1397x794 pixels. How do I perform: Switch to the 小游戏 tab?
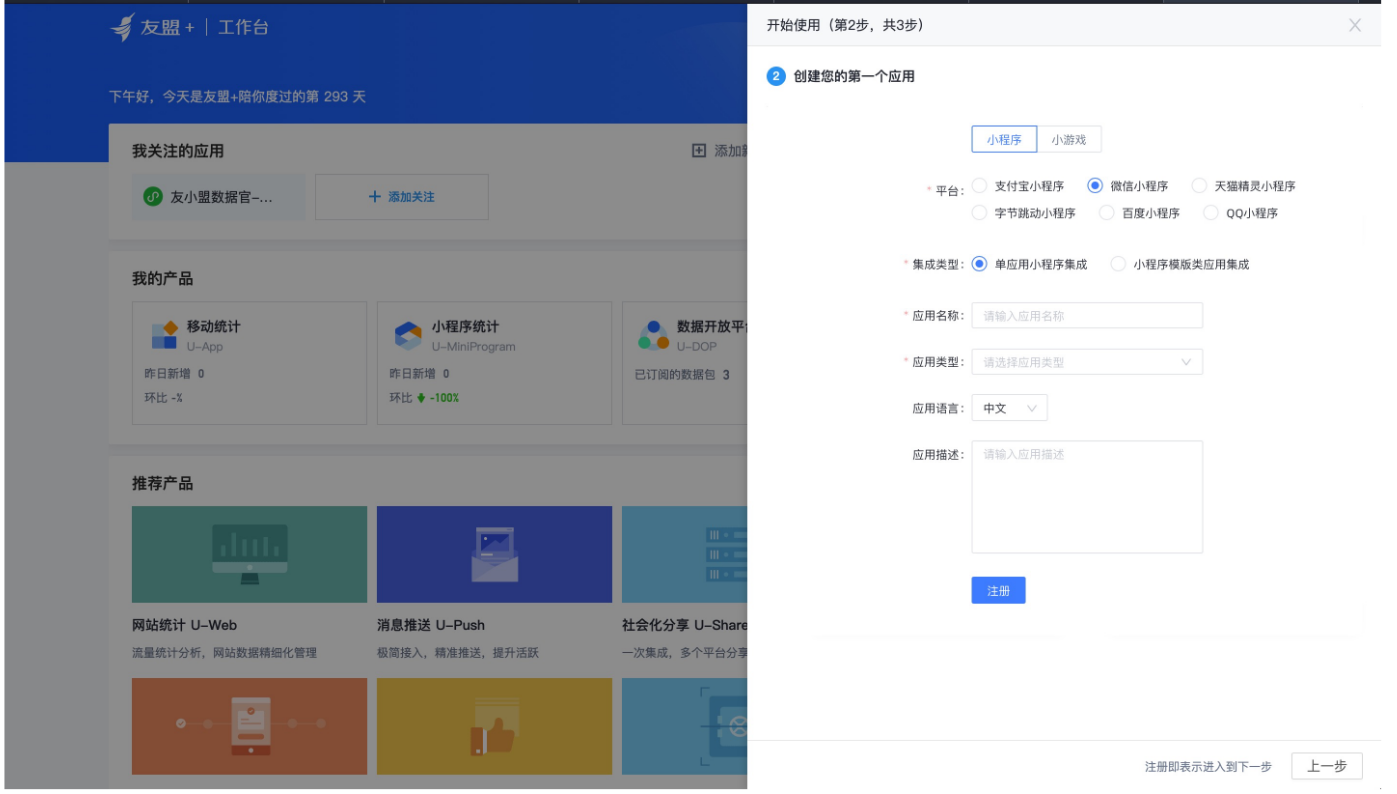1069,140
